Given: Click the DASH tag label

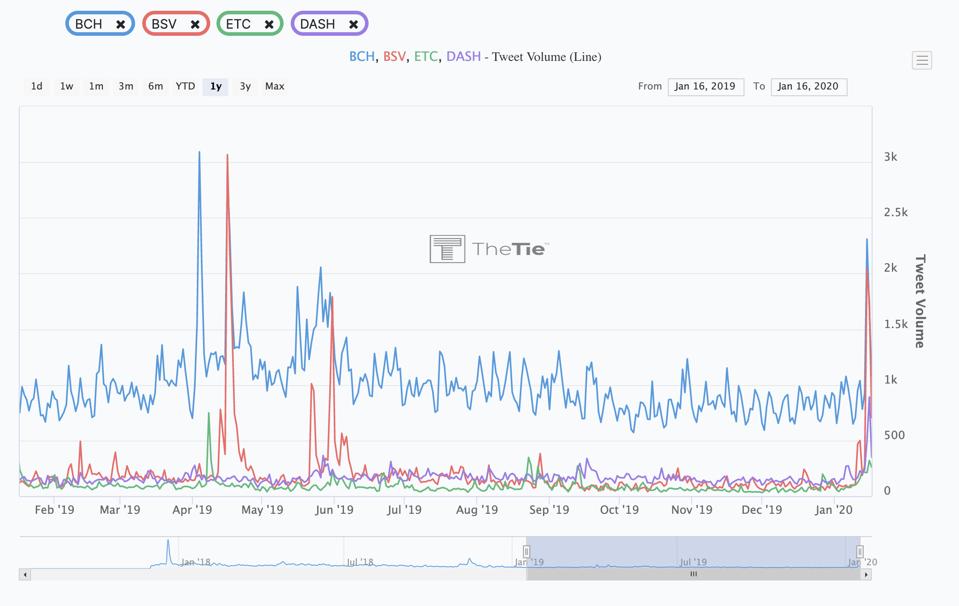Looking at the screenshot, I should pos(317,24).
